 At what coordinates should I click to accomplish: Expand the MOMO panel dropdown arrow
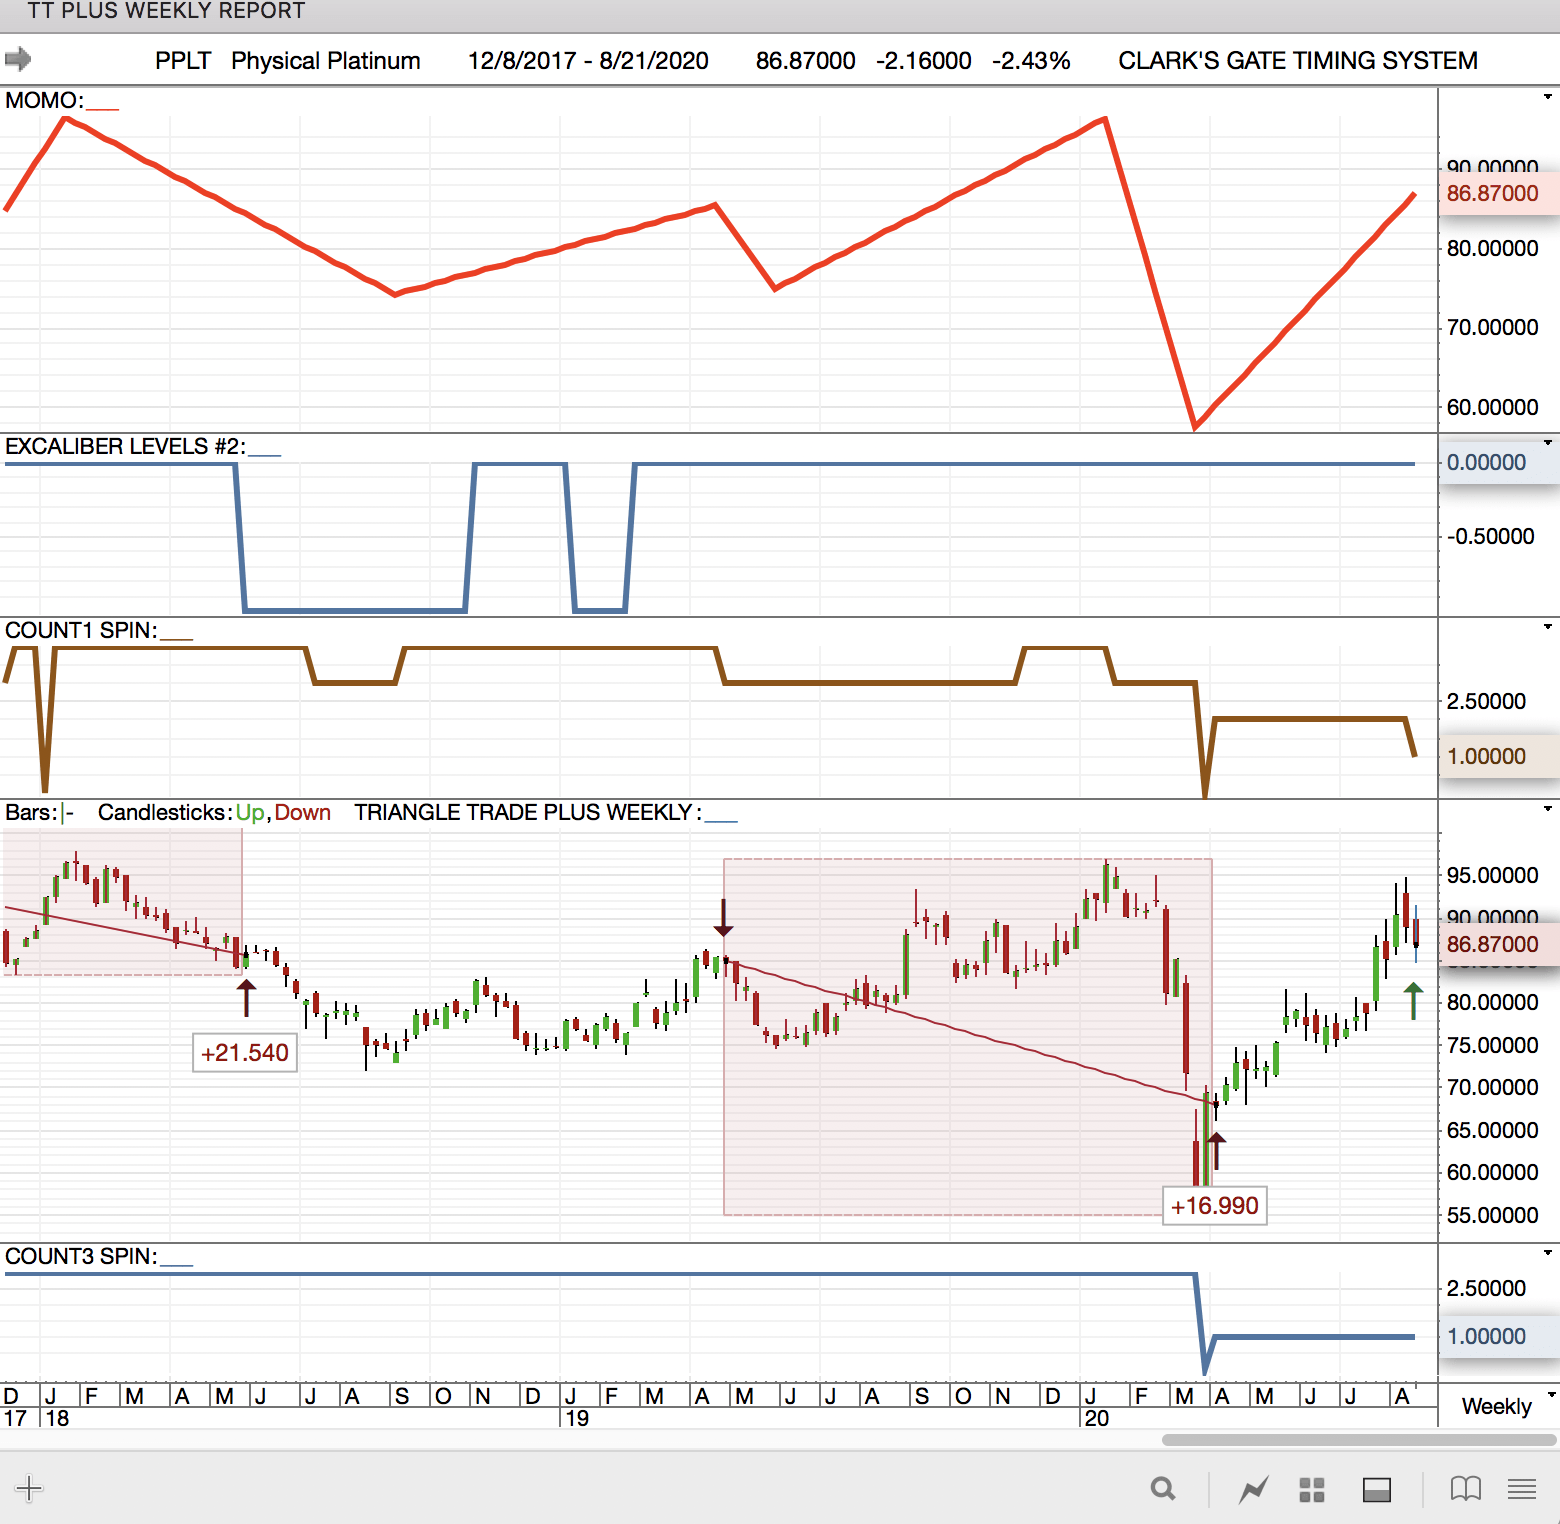[1547, 97]
